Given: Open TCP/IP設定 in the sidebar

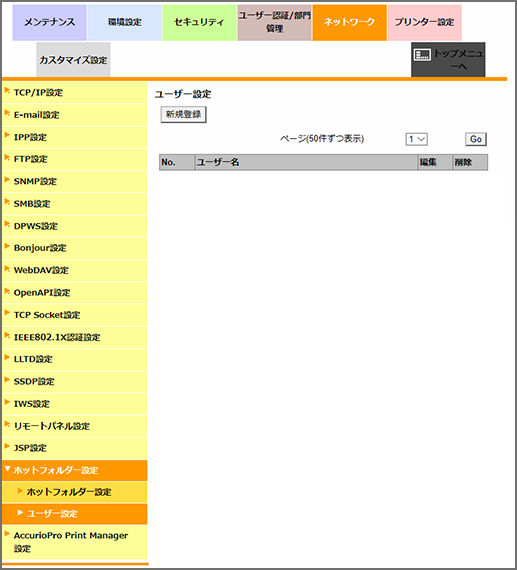Looking at the screenshot, I should (x=75, y=93).
